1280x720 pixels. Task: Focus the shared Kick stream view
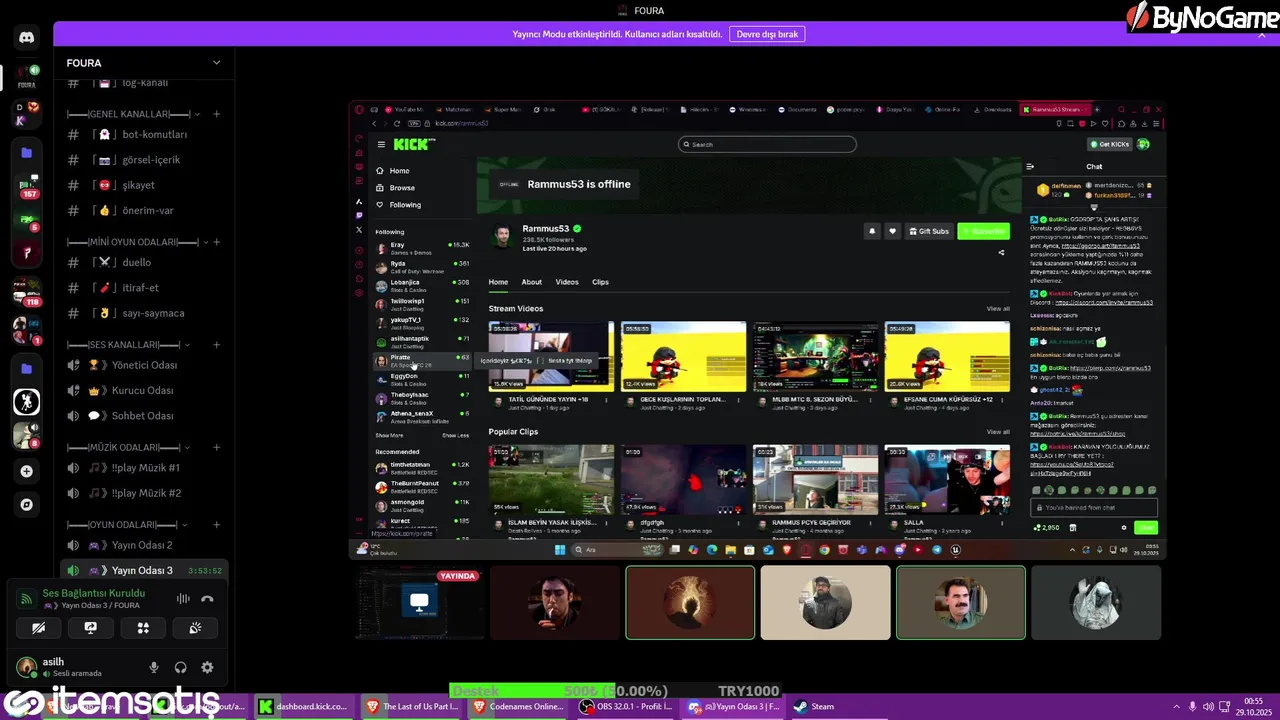pos(757,330)
